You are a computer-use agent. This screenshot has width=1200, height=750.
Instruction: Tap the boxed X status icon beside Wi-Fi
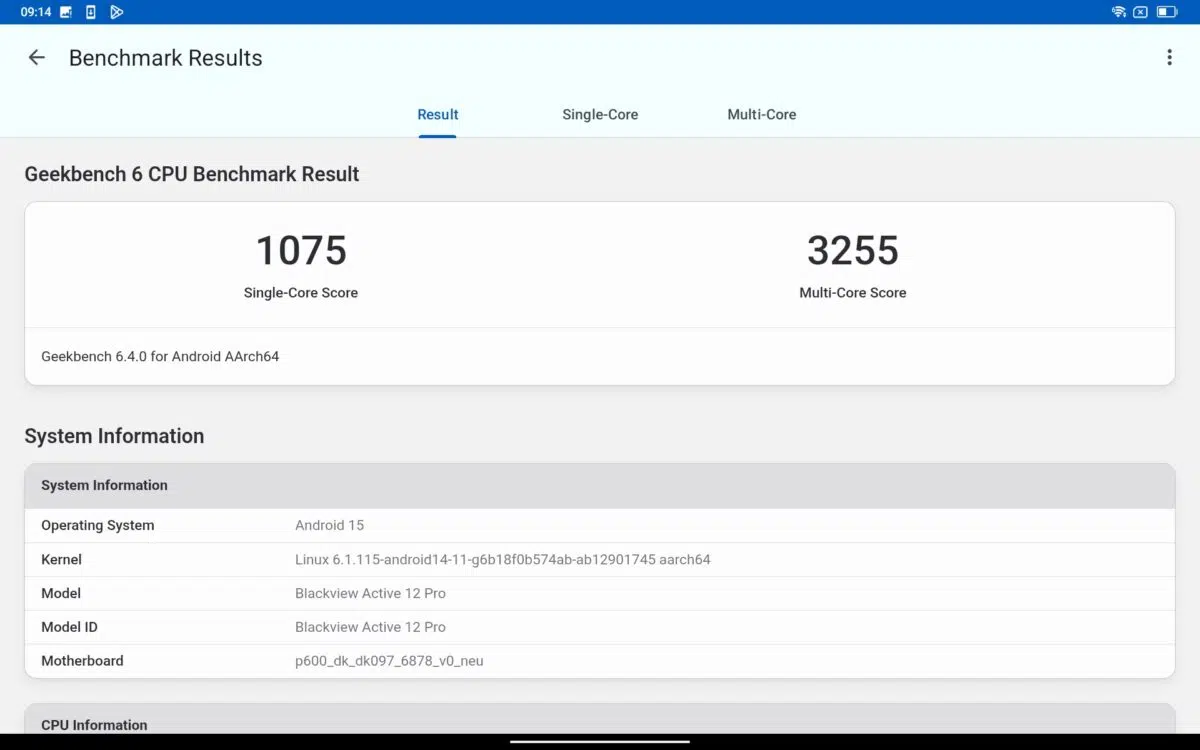pos(1141,12)
